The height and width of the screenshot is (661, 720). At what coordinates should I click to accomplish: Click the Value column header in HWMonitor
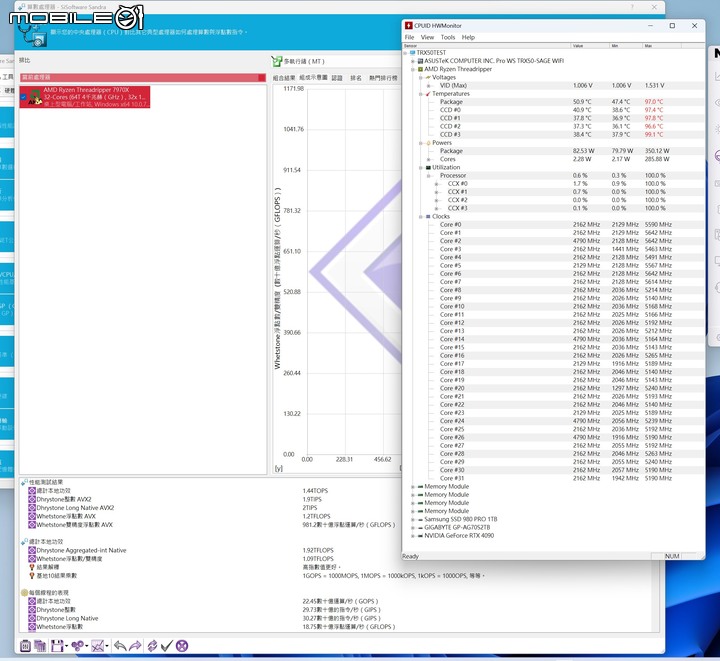coord(591,46)
